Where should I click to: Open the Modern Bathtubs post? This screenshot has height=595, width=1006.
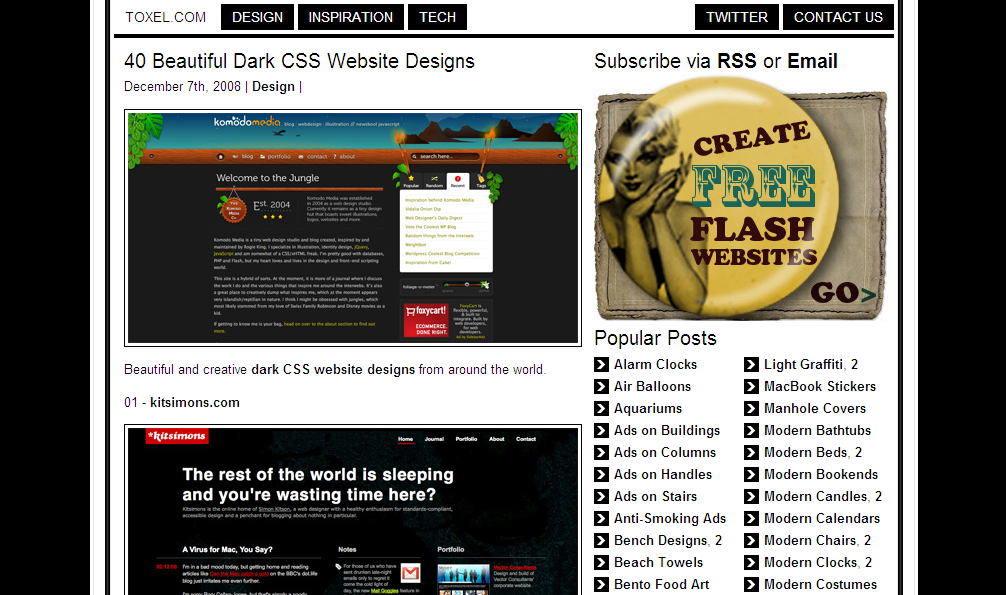coord(817,431)
